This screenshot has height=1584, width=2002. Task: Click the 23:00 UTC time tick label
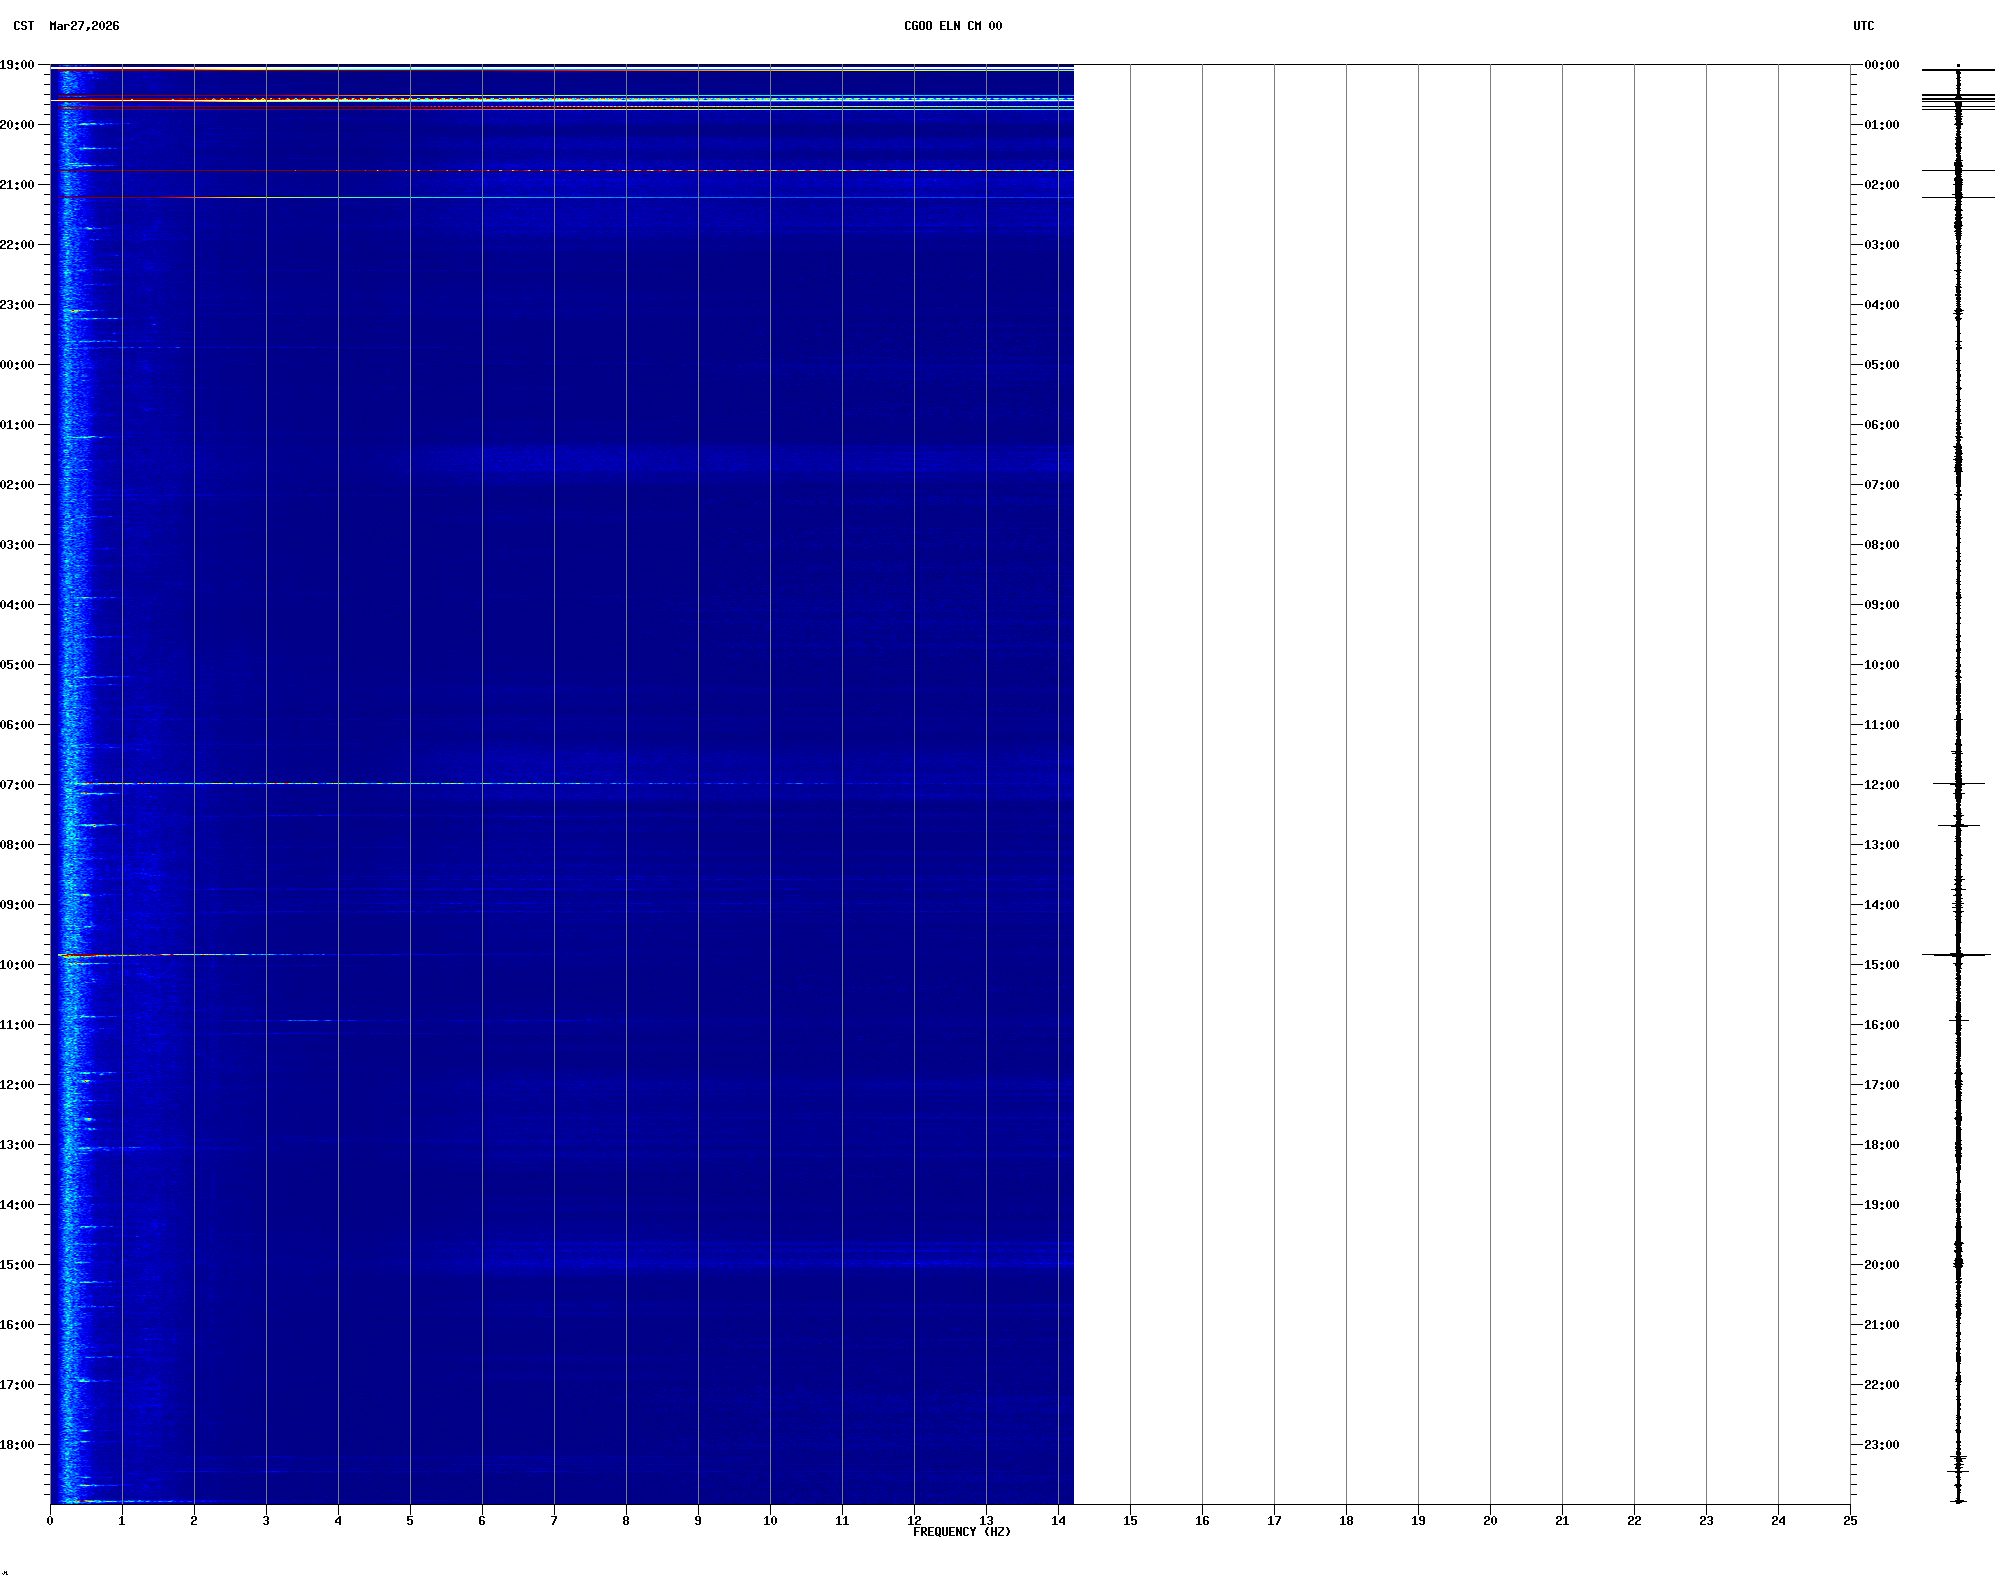pos(1881,1445)
